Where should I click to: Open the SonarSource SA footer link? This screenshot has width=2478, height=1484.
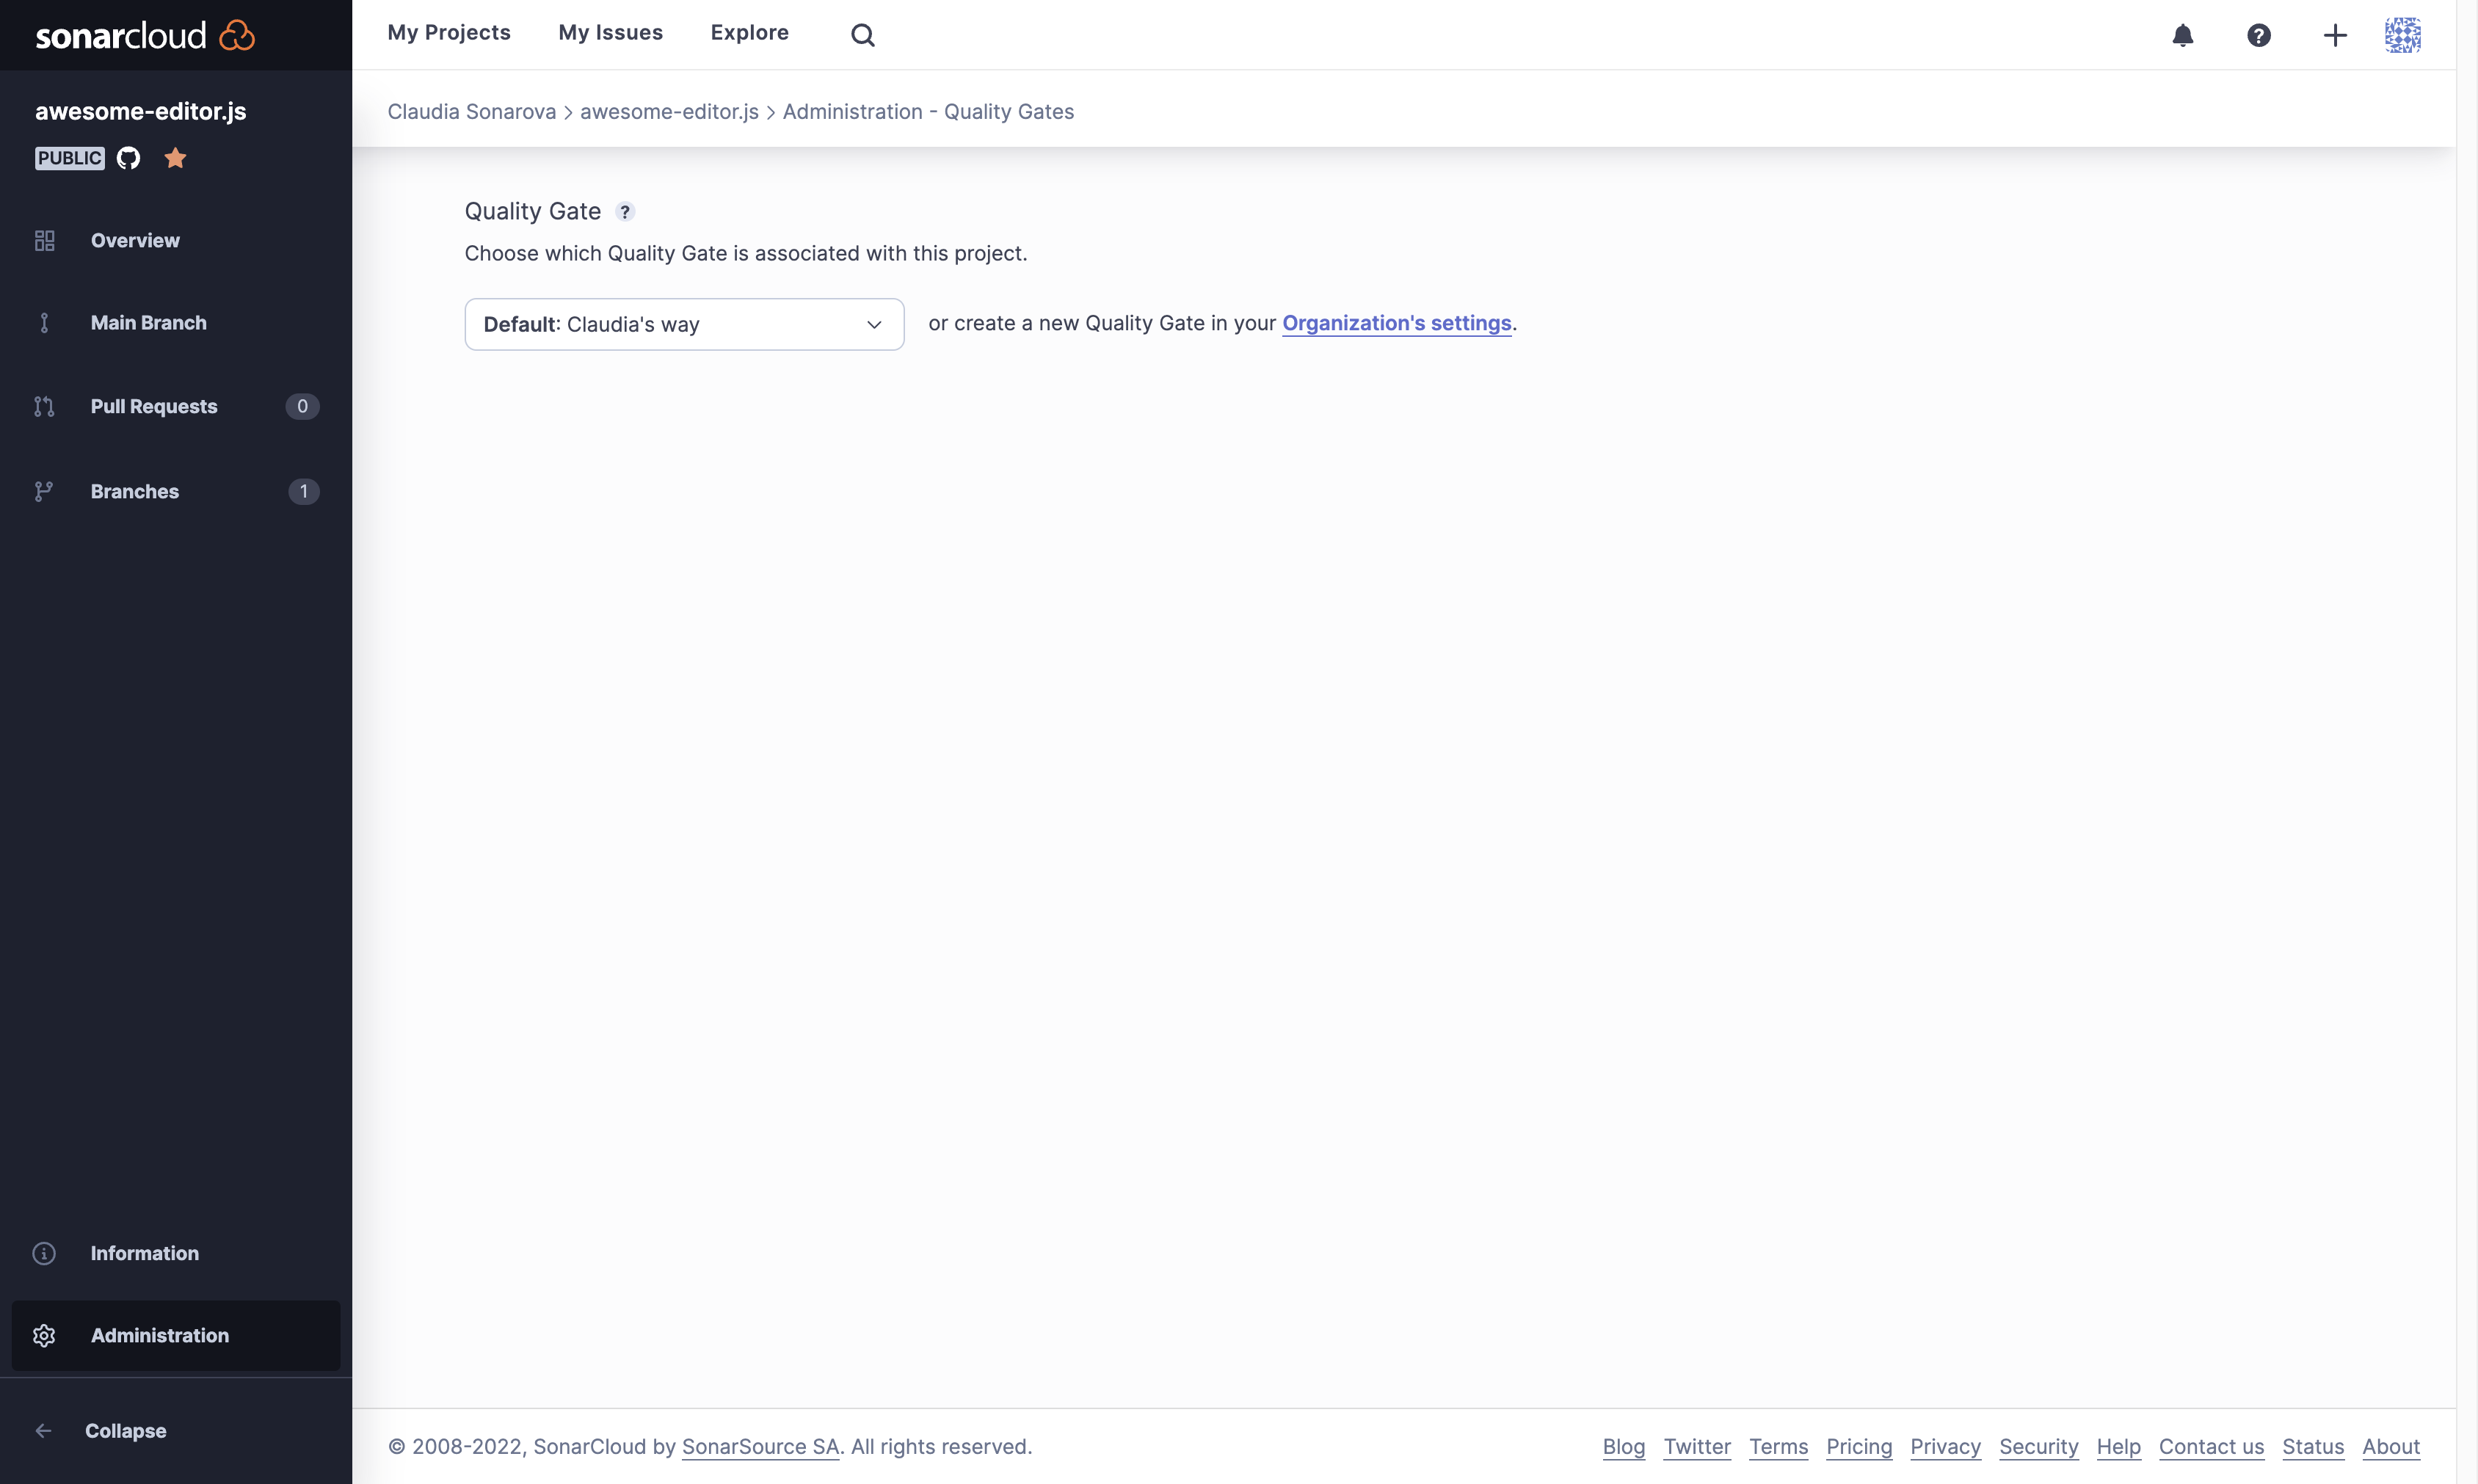tap(760, 1447)
